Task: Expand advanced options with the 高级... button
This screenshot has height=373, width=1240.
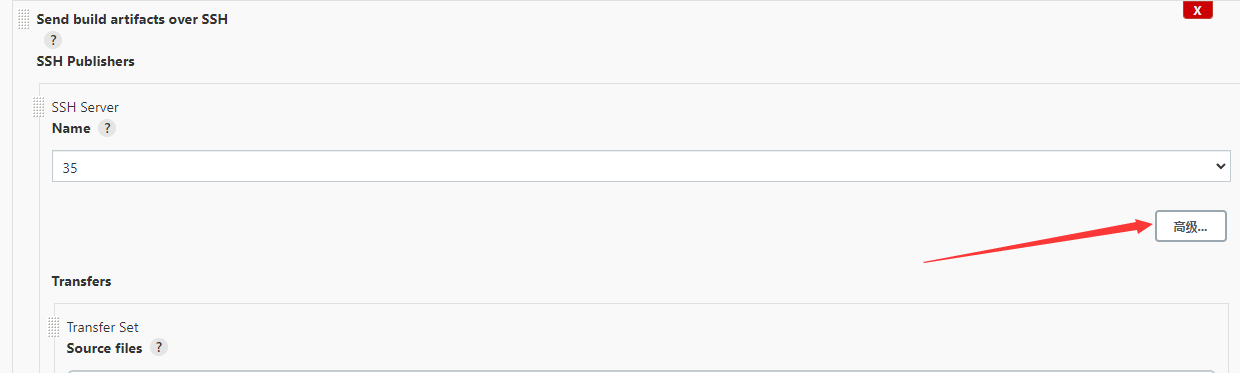Action: coord(1191,226)
